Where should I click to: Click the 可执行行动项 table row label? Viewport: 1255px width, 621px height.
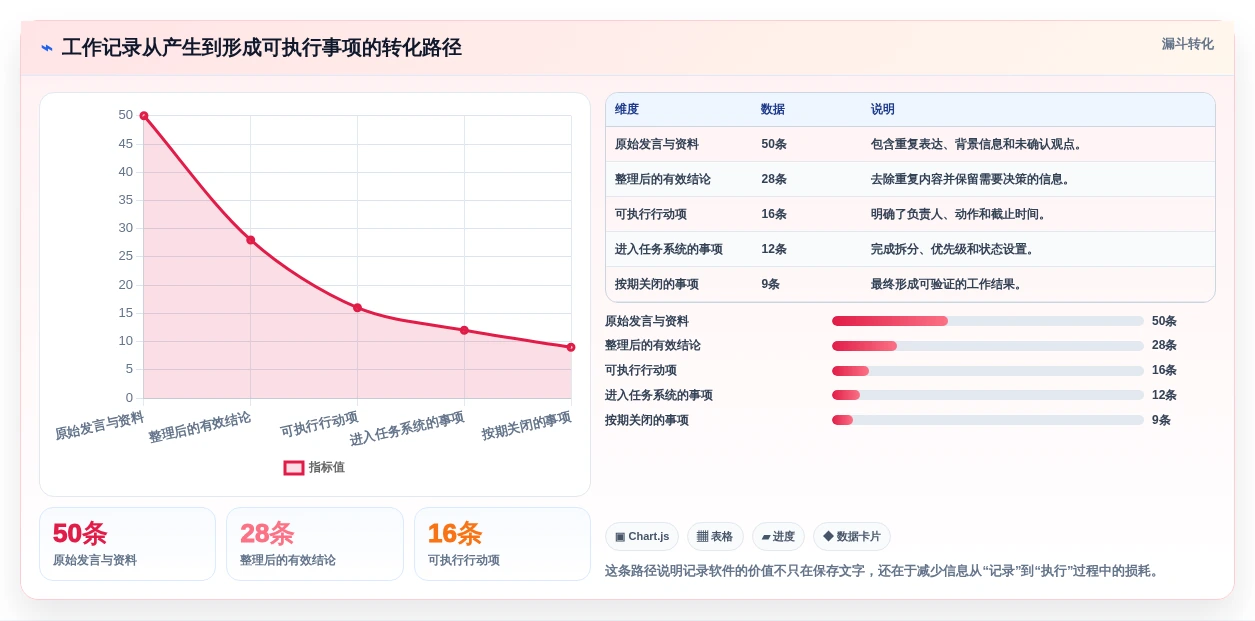[651, 214]
